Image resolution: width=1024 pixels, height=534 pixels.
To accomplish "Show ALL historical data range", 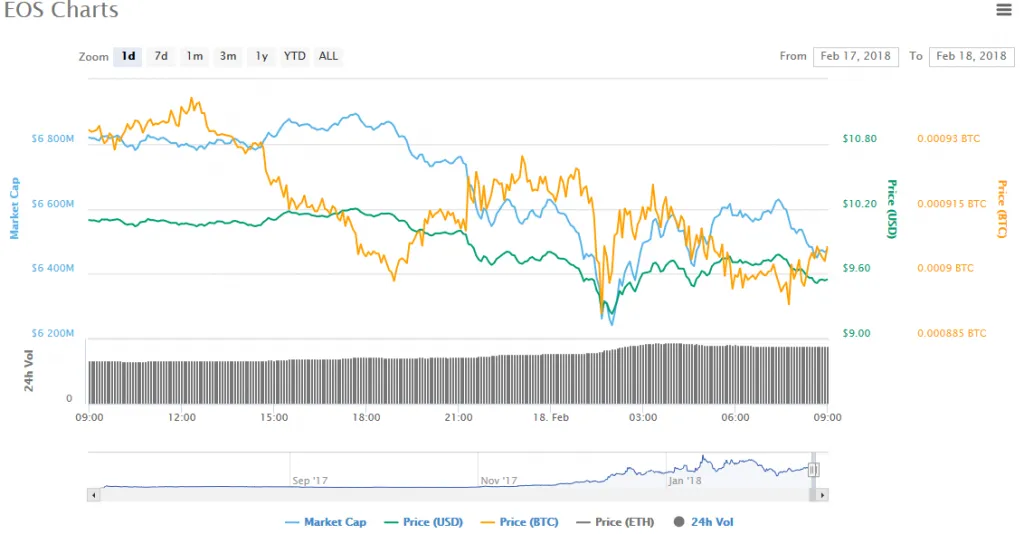I will (x=328, y=57).
